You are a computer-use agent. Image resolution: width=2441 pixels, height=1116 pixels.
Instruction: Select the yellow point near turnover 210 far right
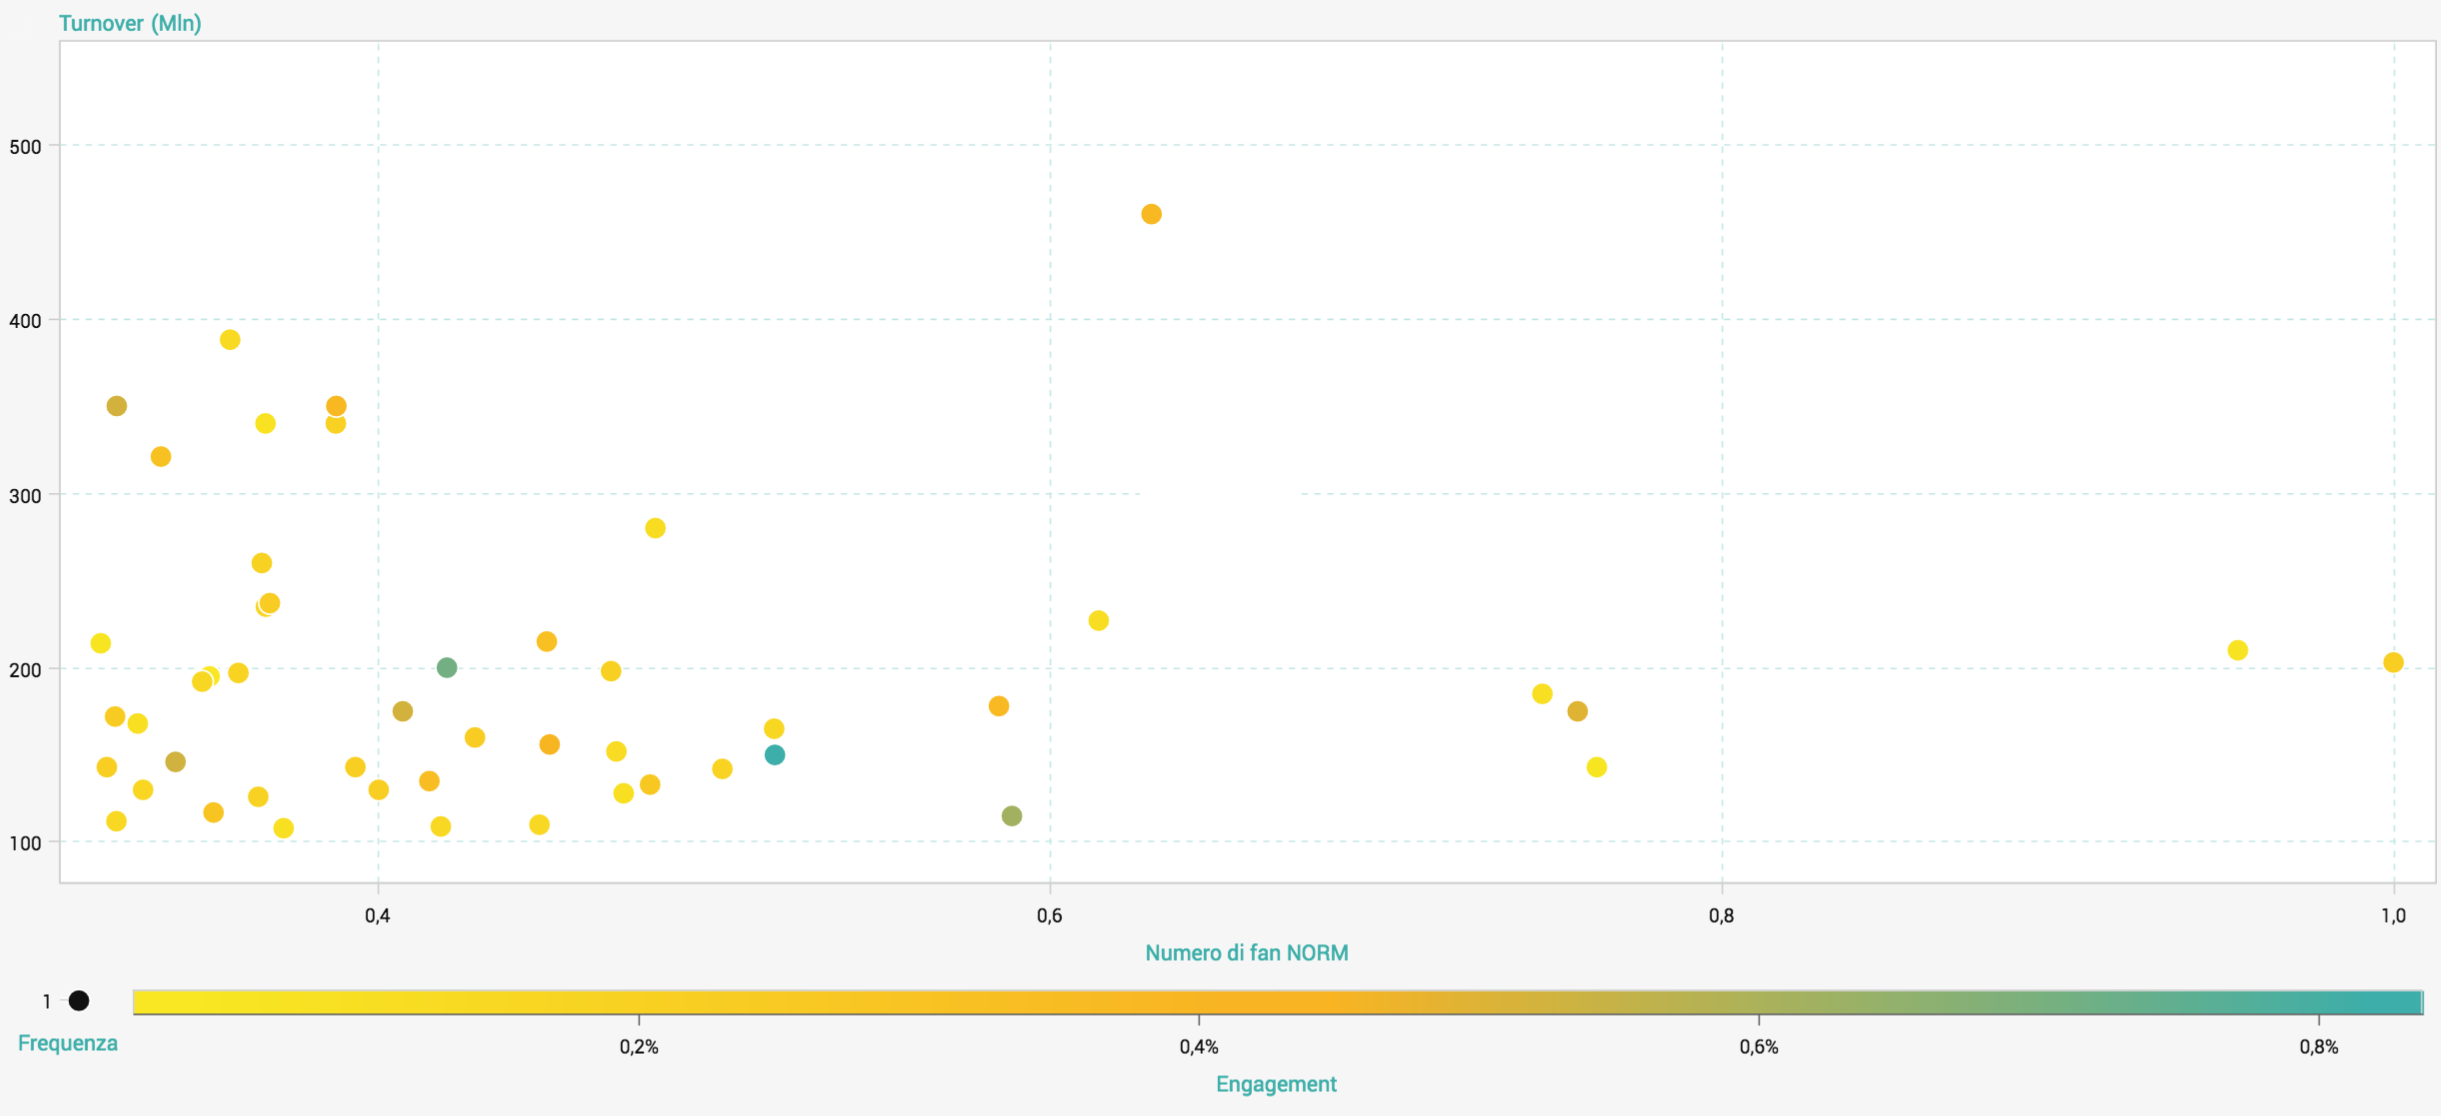point(2238,650)
